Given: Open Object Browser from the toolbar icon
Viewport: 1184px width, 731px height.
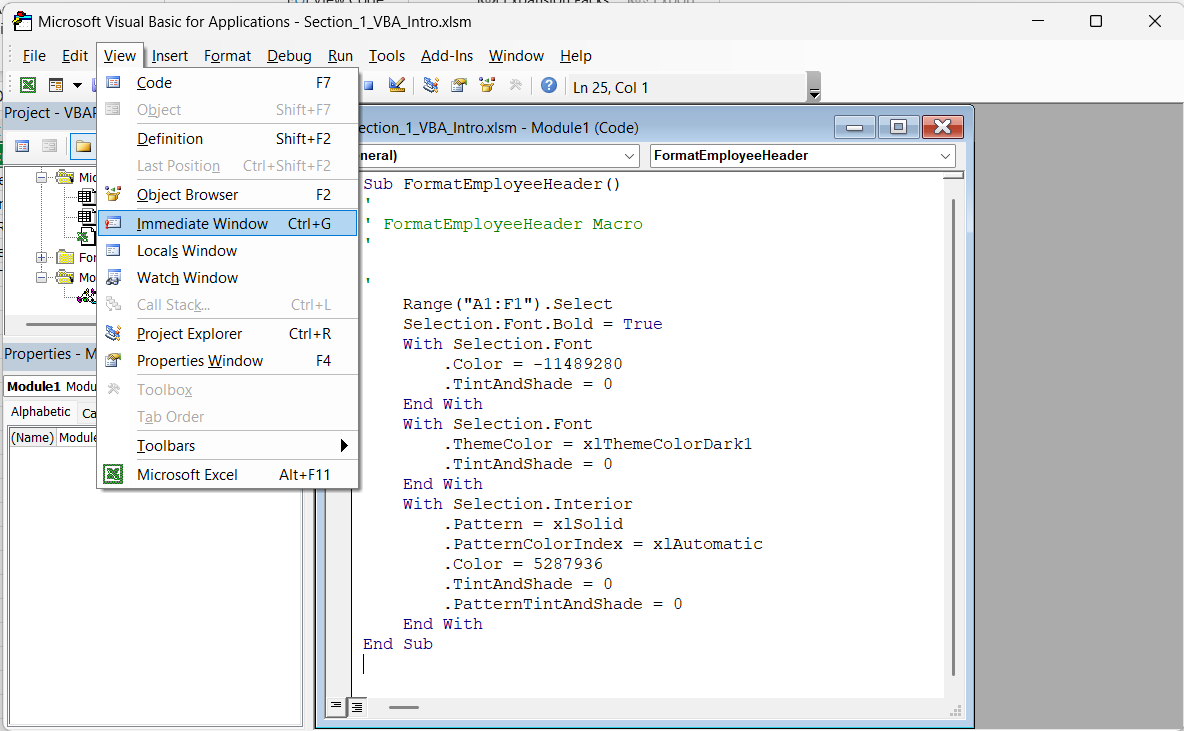Looking at the screenshot, I should [487, 85].
